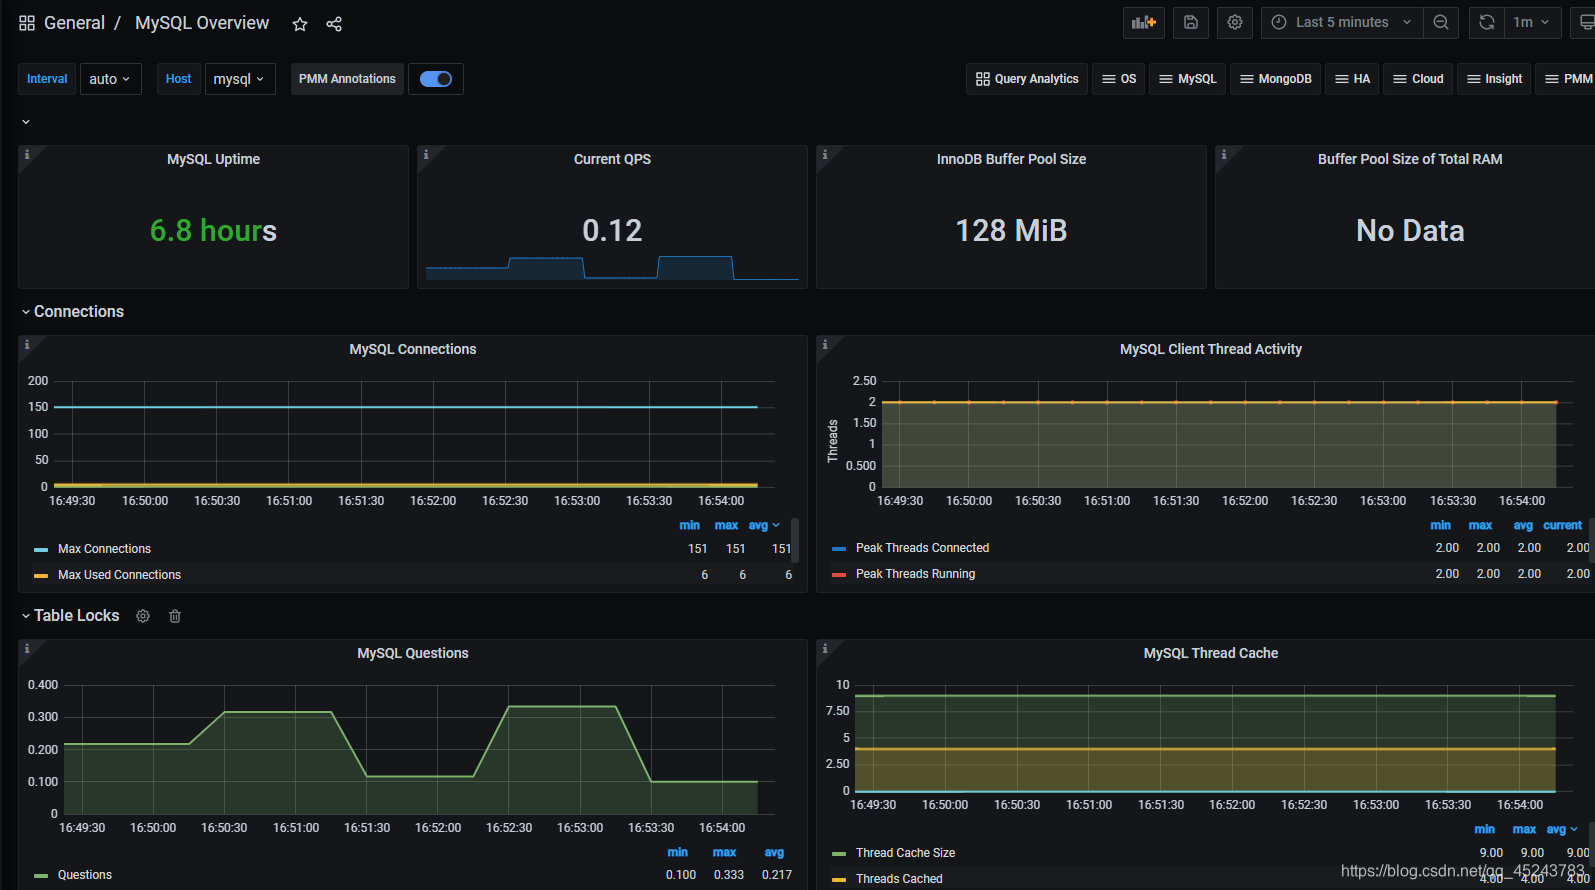Click the MySQL Overview breadcrumb title
This screenshot has height=890, width=1595.
(x=202, y=23)
